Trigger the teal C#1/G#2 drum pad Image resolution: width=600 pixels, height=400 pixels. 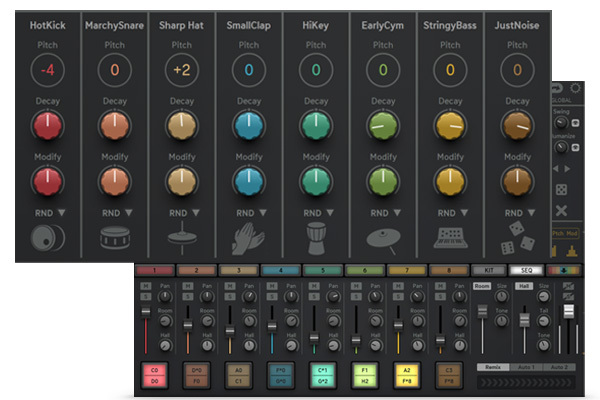[323, 376]
